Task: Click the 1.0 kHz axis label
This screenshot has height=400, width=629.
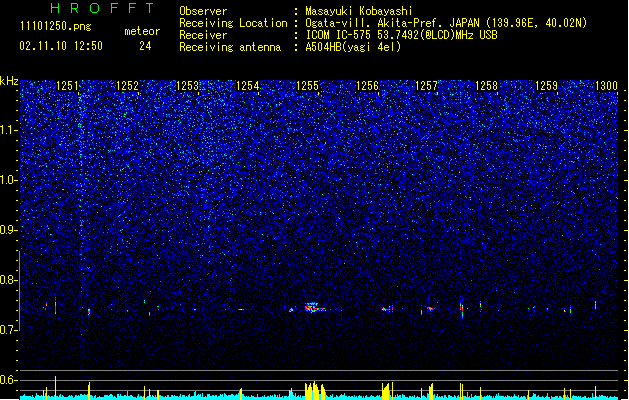Action: pos(9,180)
